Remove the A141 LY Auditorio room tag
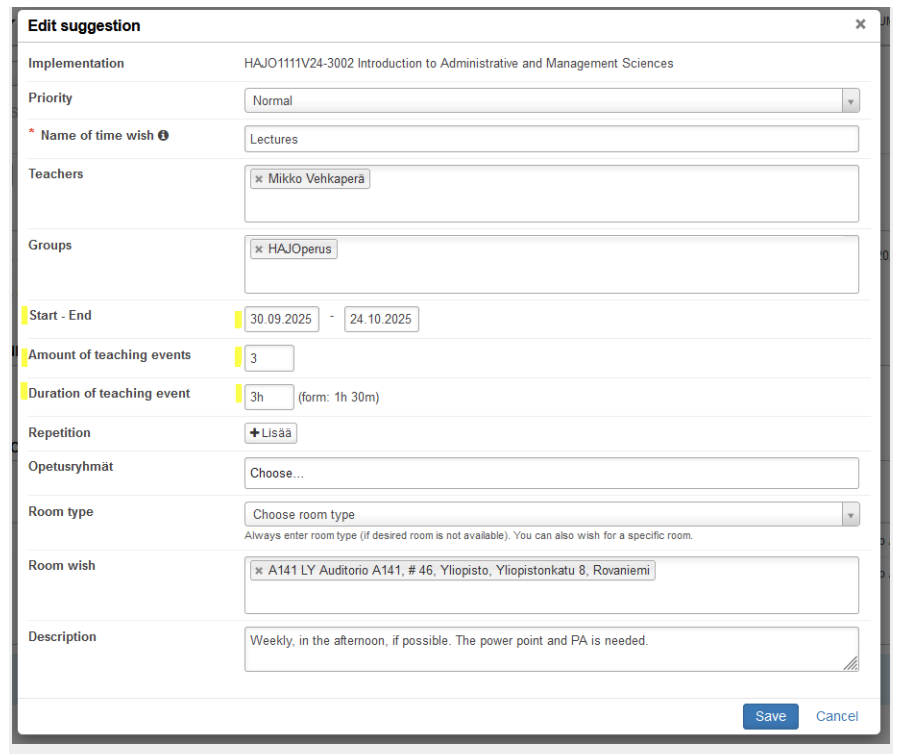 (x=258, y=571)
